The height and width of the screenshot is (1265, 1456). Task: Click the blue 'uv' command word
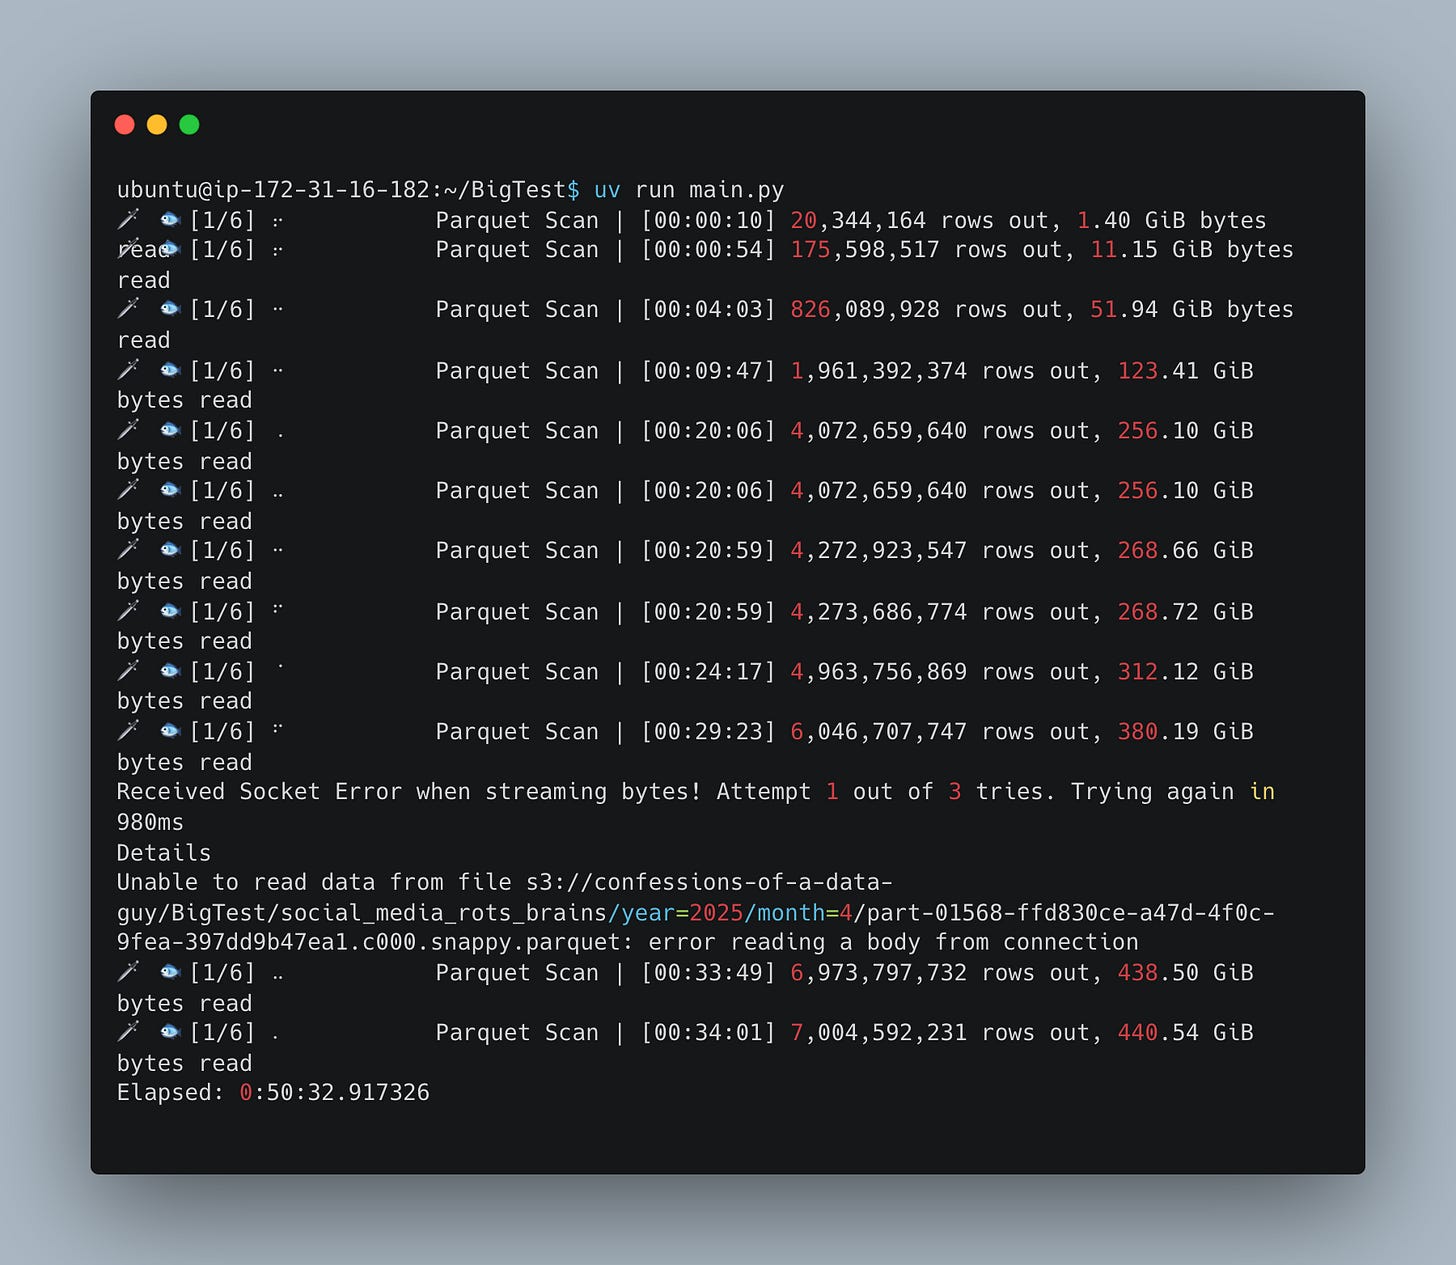pyautogui.click(x=607, y=190)
